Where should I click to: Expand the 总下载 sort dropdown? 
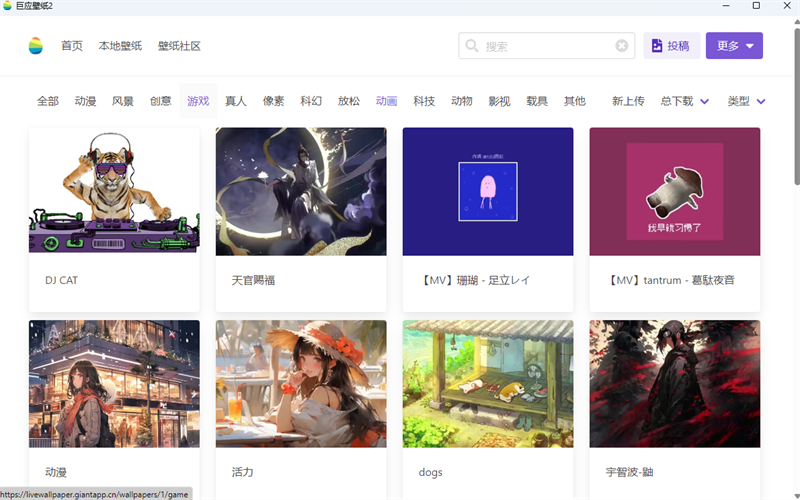(685, 101)
